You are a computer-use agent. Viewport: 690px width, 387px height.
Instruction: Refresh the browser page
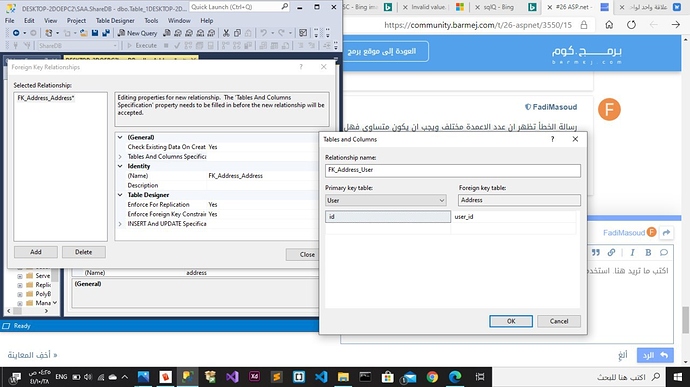click(x=631, y=25)
